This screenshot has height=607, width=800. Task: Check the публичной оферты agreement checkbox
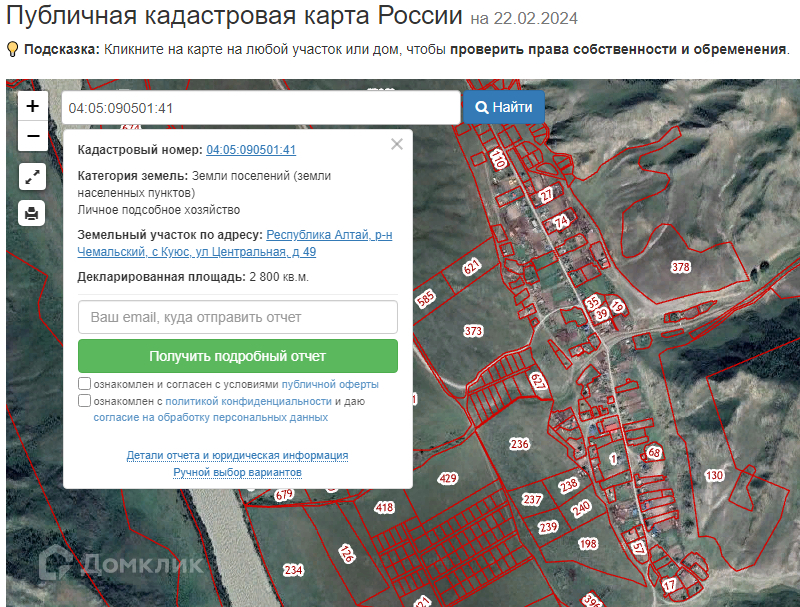[x=85, y=384]
